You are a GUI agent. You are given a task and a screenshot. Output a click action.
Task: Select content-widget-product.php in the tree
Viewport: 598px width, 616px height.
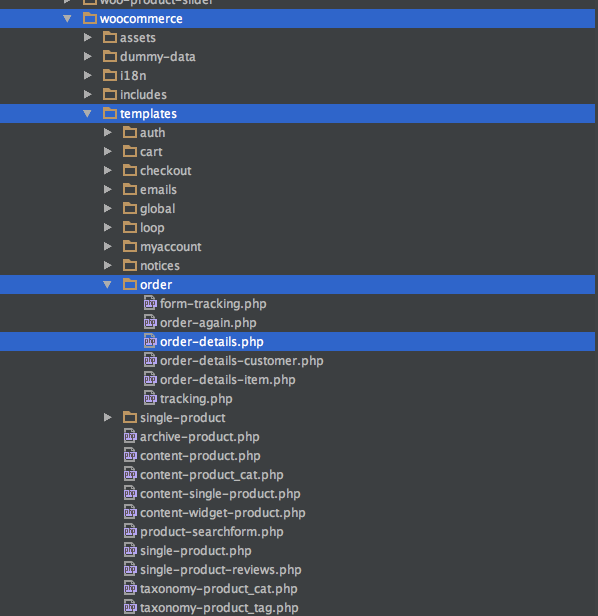pyautogui.click(x=223, y=513)
